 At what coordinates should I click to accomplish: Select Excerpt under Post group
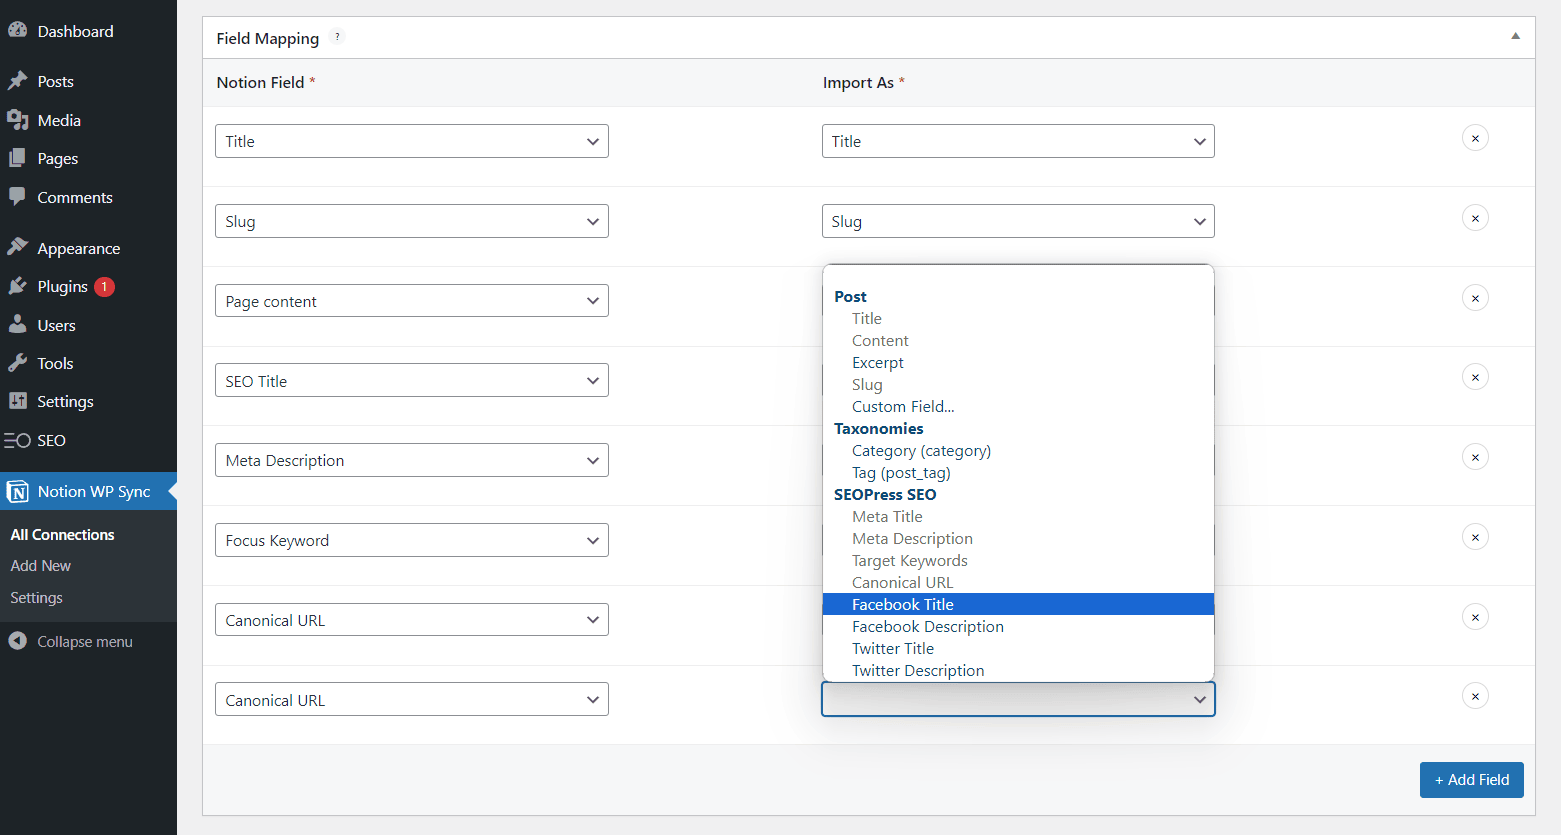[x=1018, y=362]
